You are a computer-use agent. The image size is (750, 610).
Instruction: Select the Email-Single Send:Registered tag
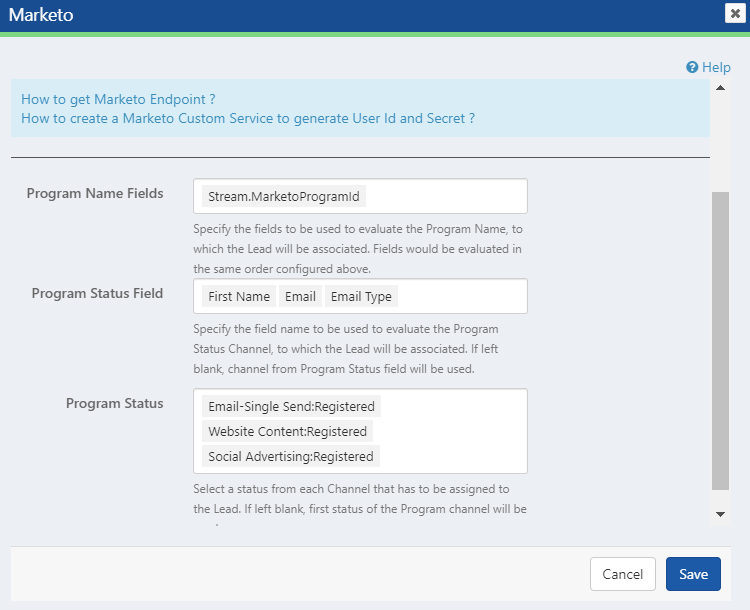[x=291, y=407]
